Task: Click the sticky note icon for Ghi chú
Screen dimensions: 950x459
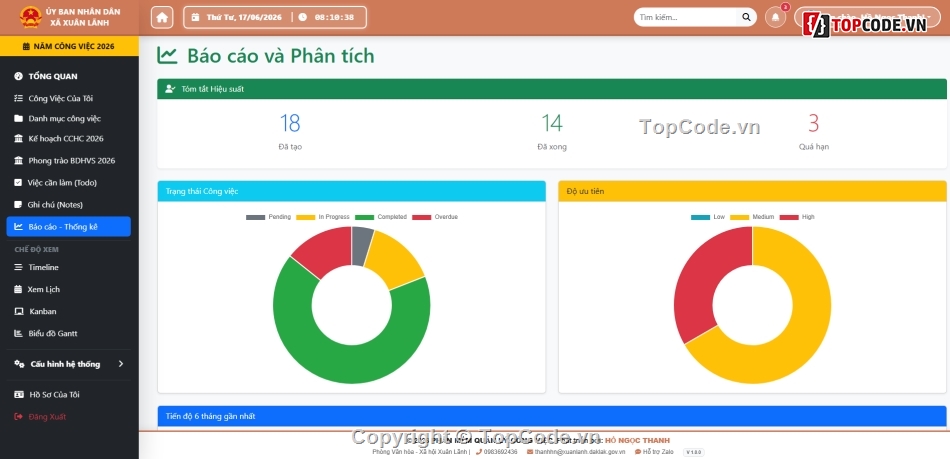Action: pos(18,205)
